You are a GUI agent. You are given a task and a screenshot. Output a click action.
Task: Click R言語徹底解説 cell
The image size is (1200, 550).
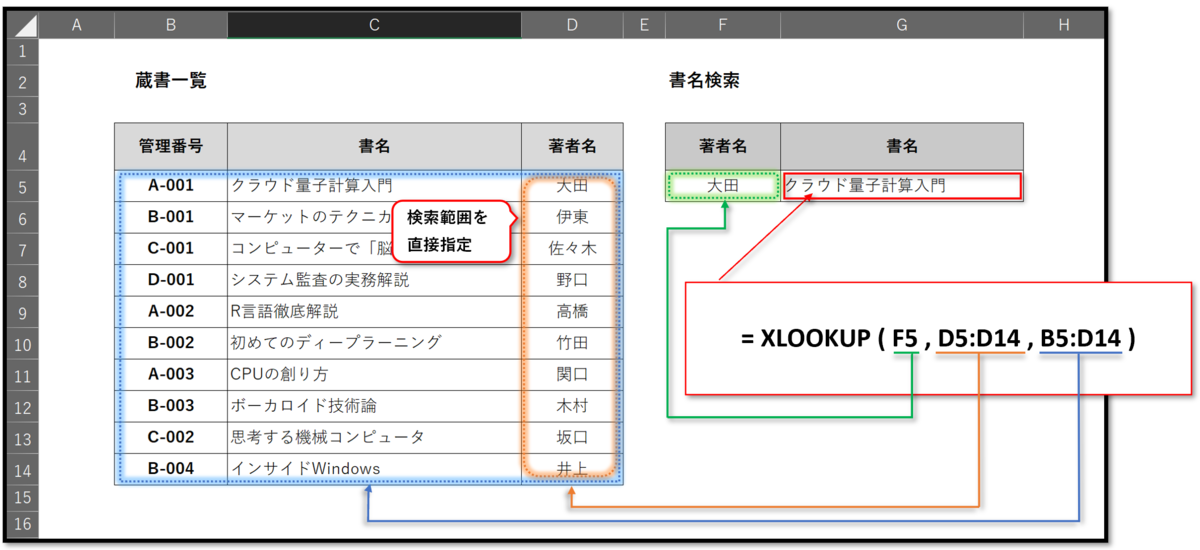click(374, 312)
